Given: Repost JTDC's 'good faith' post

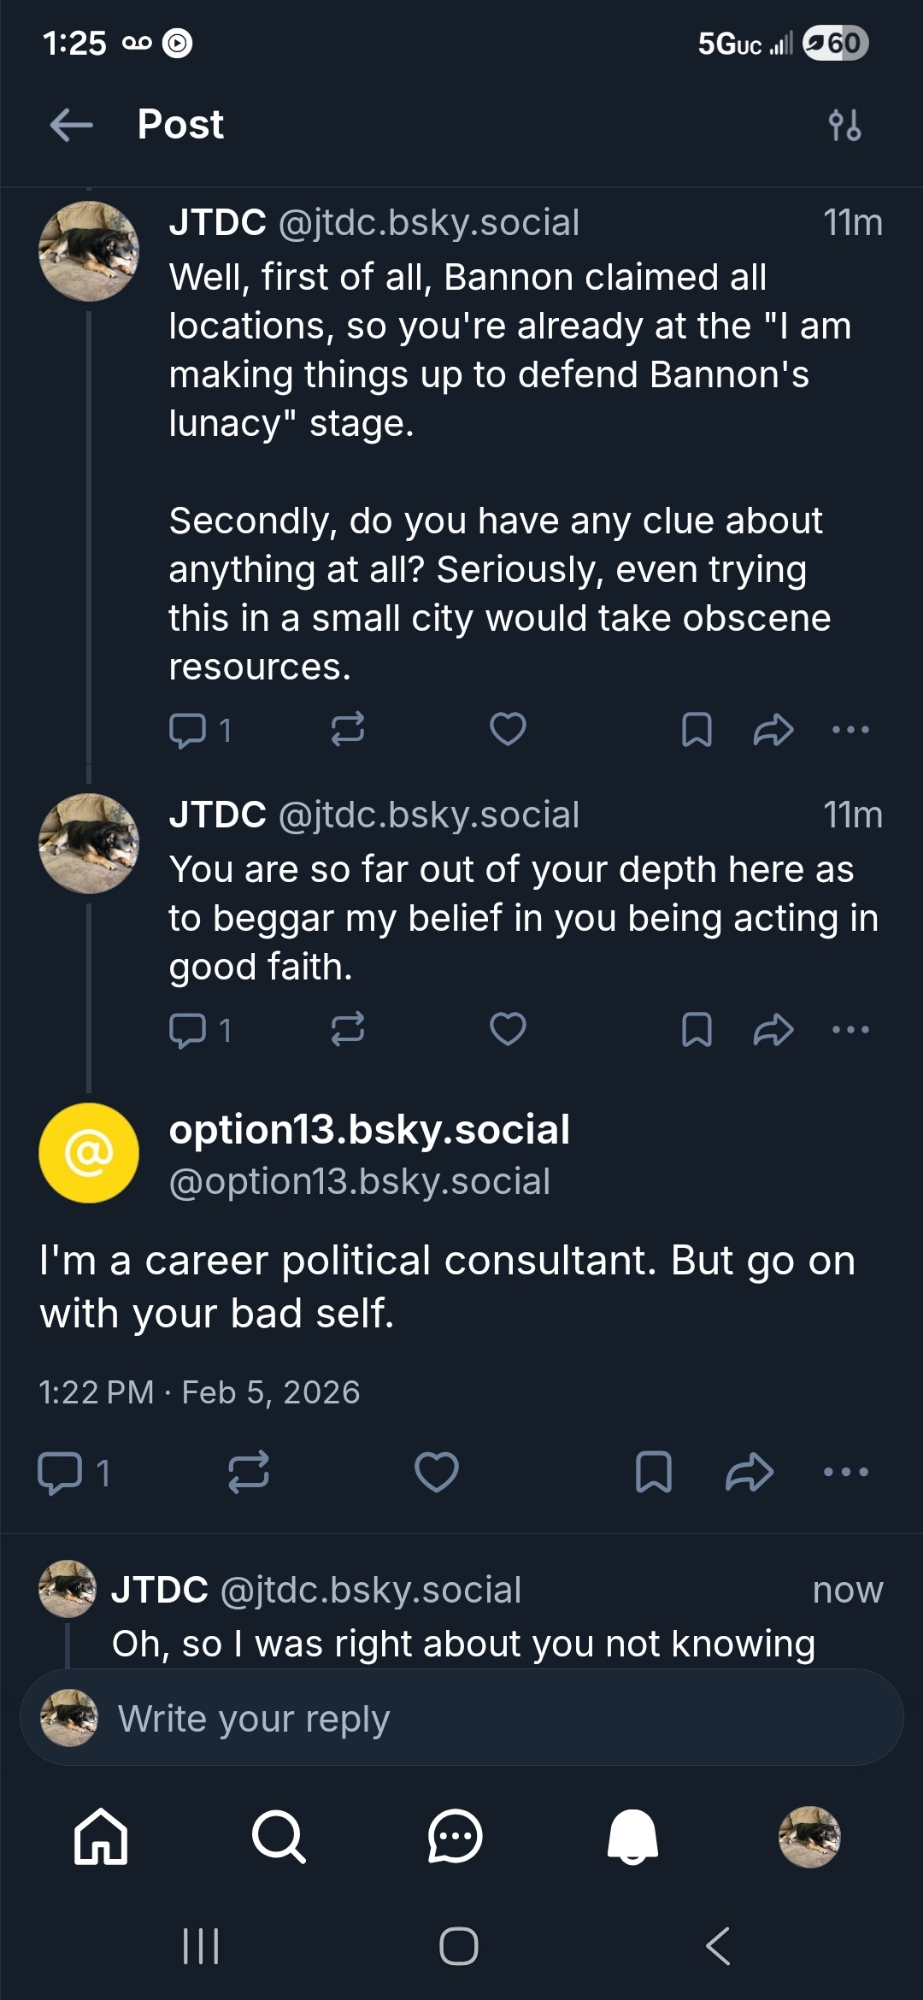Looking at the screenshot, I should coord(347,1029).
